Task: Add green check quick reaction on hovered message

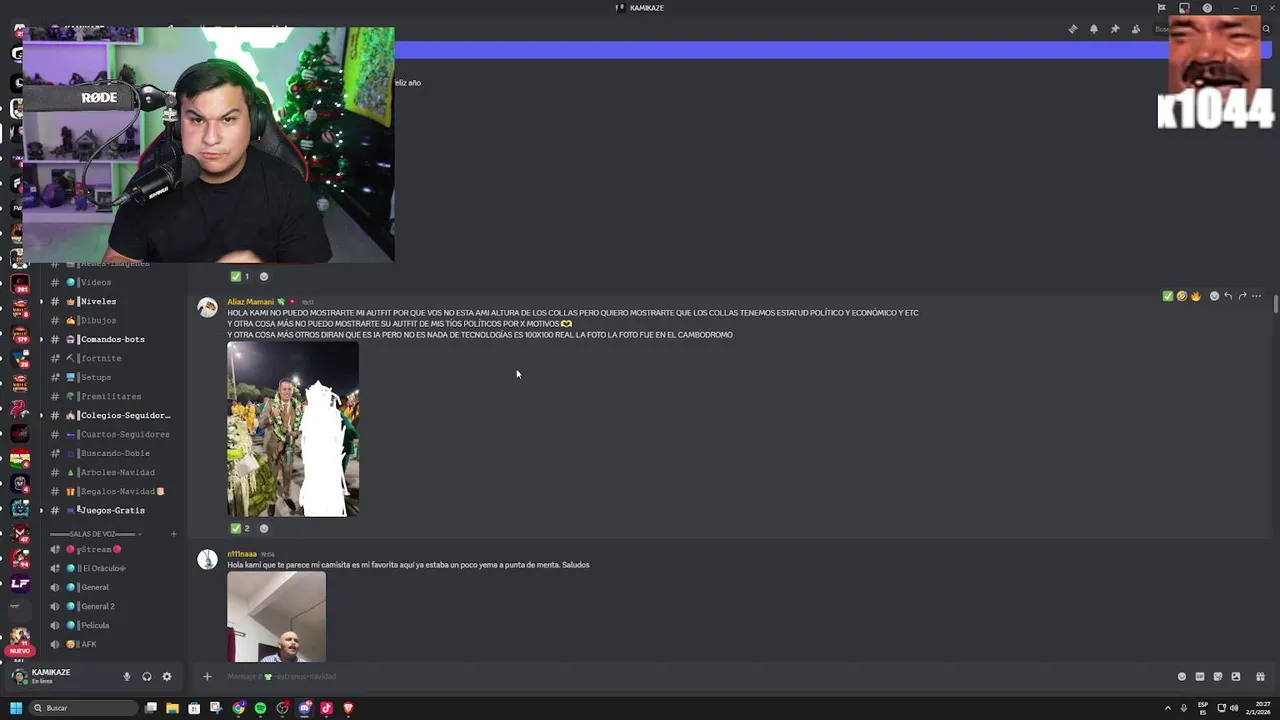Action: pos(1168,296)
